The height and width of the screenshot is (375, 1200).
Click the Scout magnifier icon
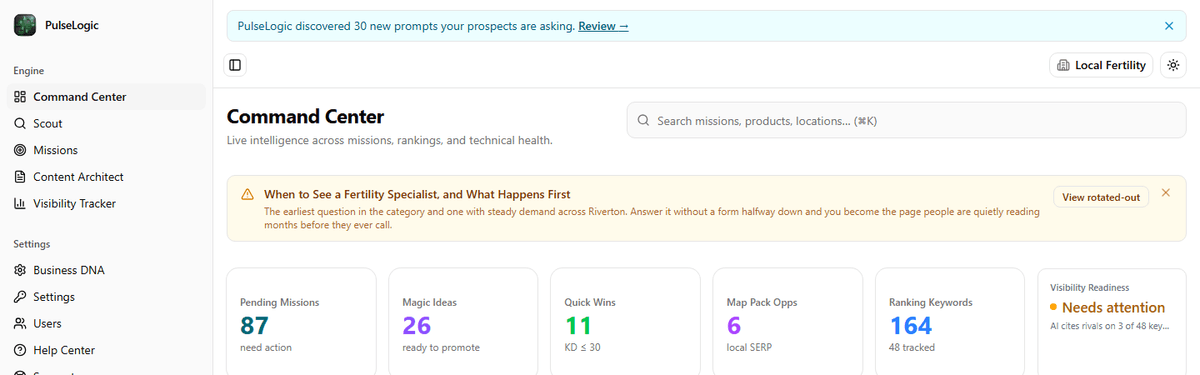coord(20,124)
